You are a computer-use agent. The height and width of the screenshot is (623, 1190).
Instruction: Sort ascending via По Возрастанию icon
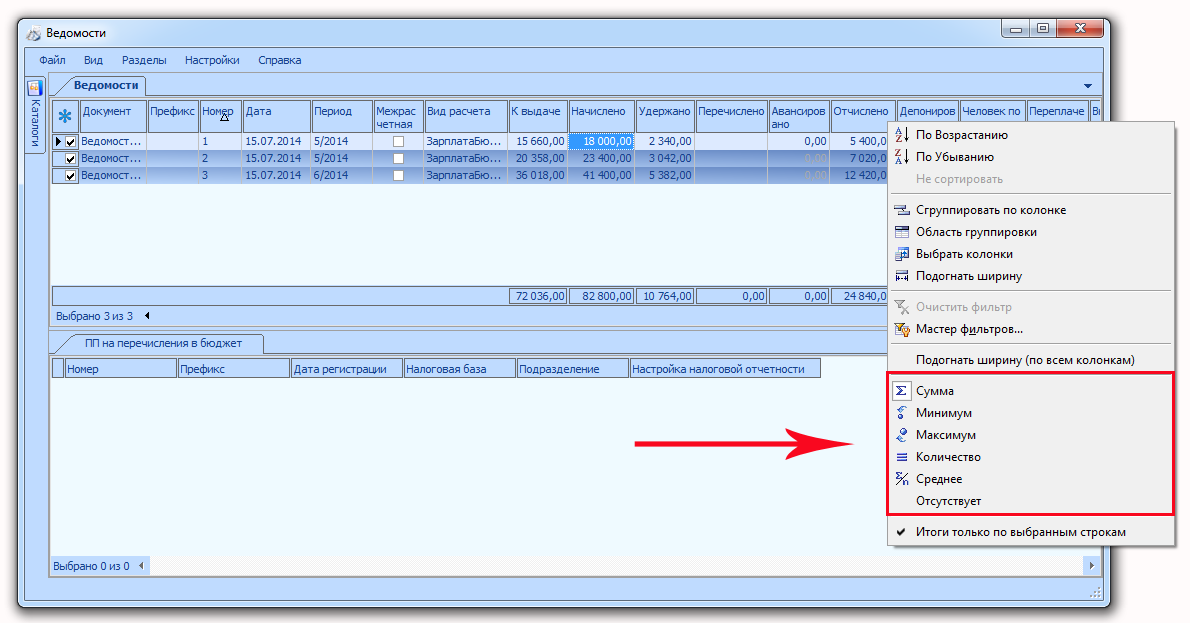coord(902,135)
